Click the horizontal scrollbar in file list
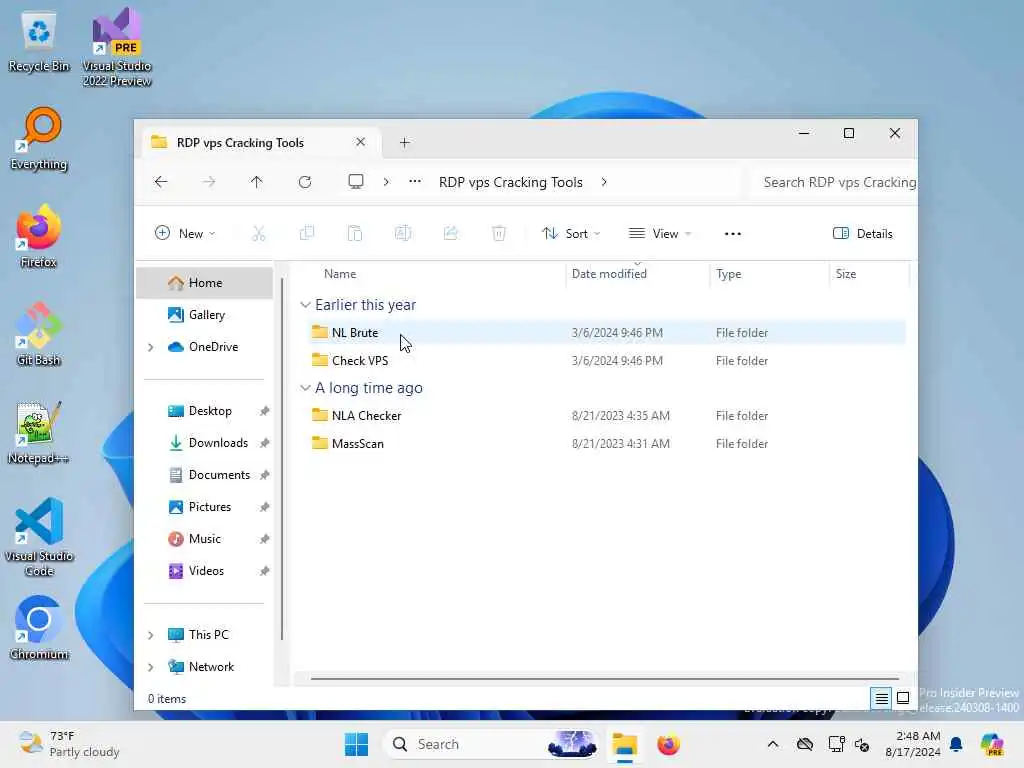The image size is (1024, 768). 605,679
